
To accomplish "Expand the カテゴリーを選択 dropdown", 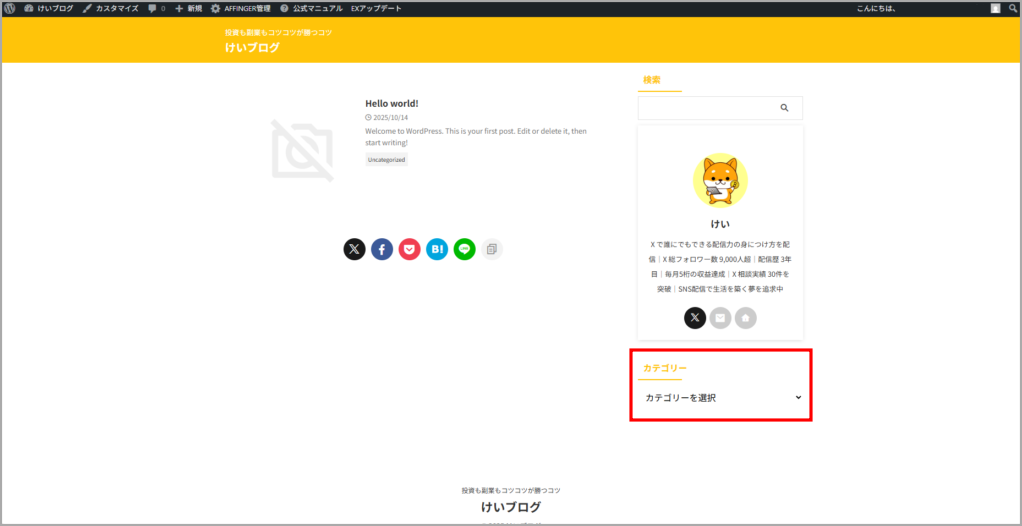I will [723, 398].
